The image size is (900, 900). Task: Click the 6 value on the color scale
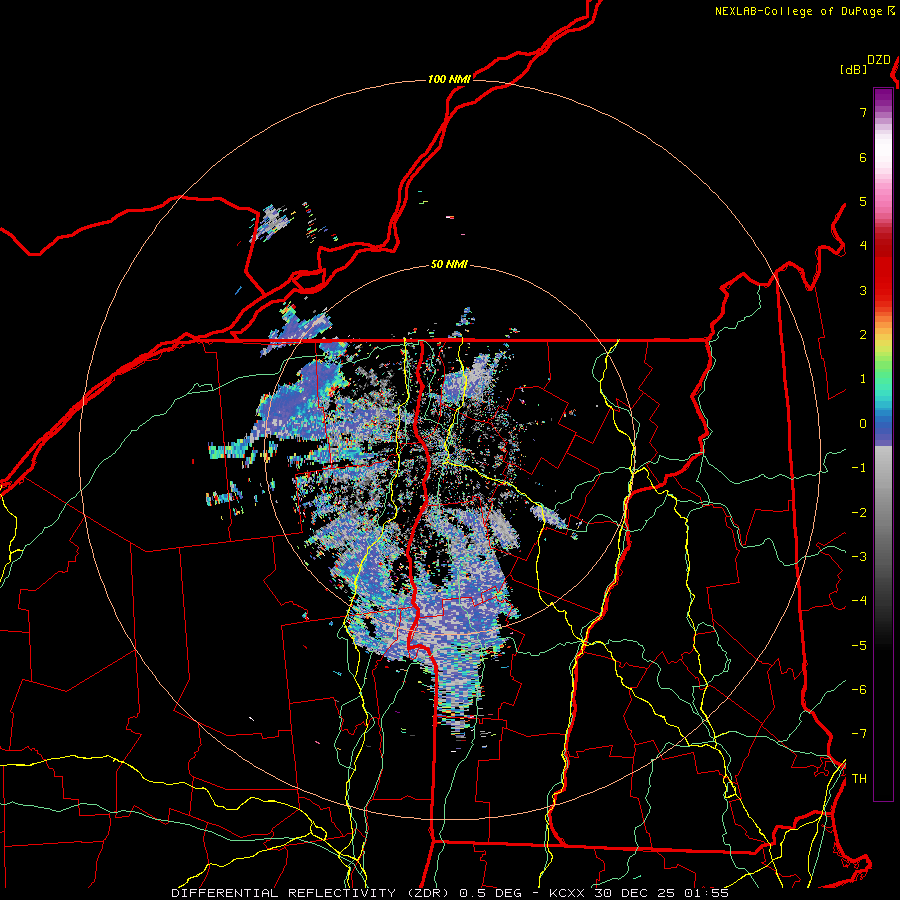click(863, 157)
